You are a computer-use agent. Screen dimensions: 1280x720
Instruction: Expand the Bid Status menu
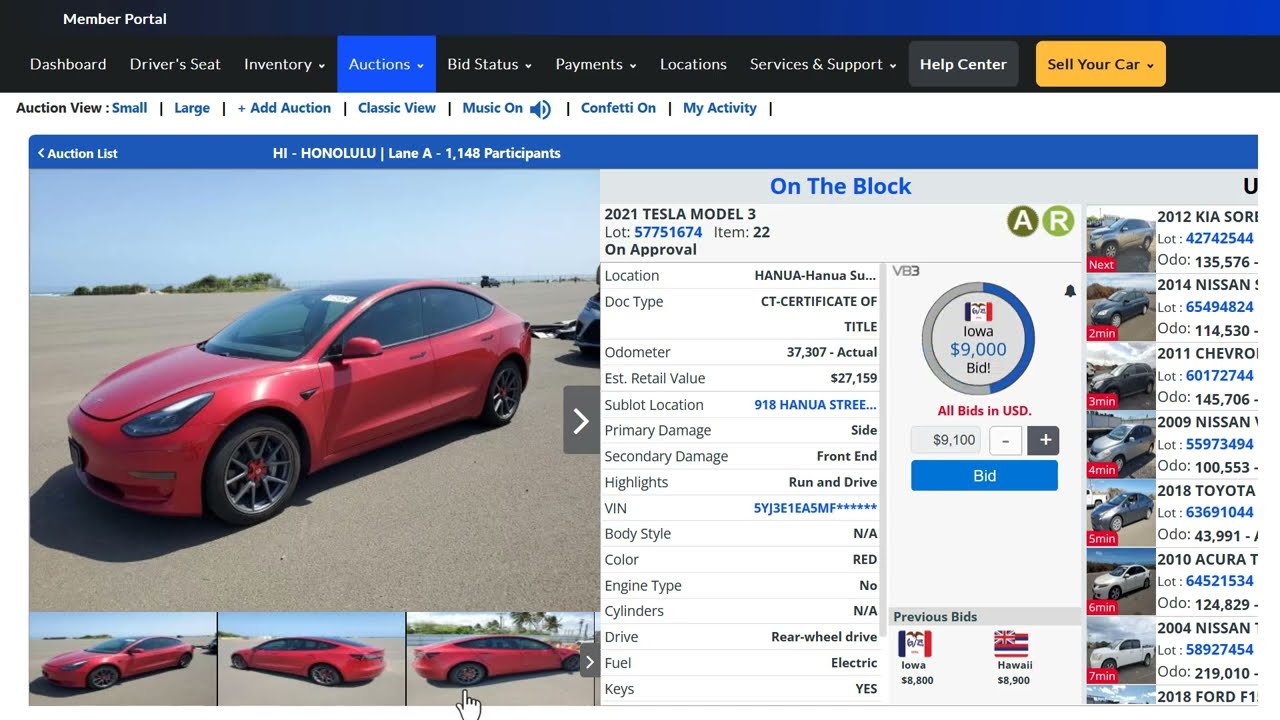489,64
